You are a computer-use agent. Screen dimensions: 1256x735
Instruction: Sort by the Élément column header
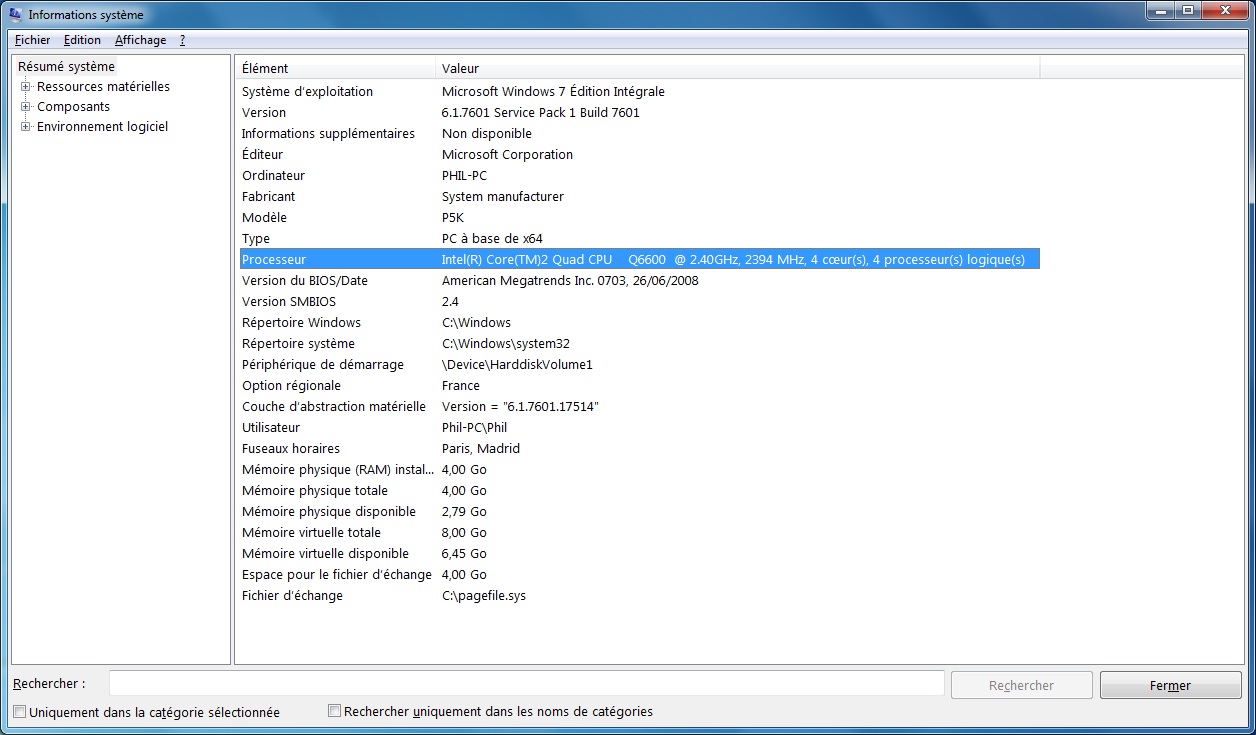337,68
